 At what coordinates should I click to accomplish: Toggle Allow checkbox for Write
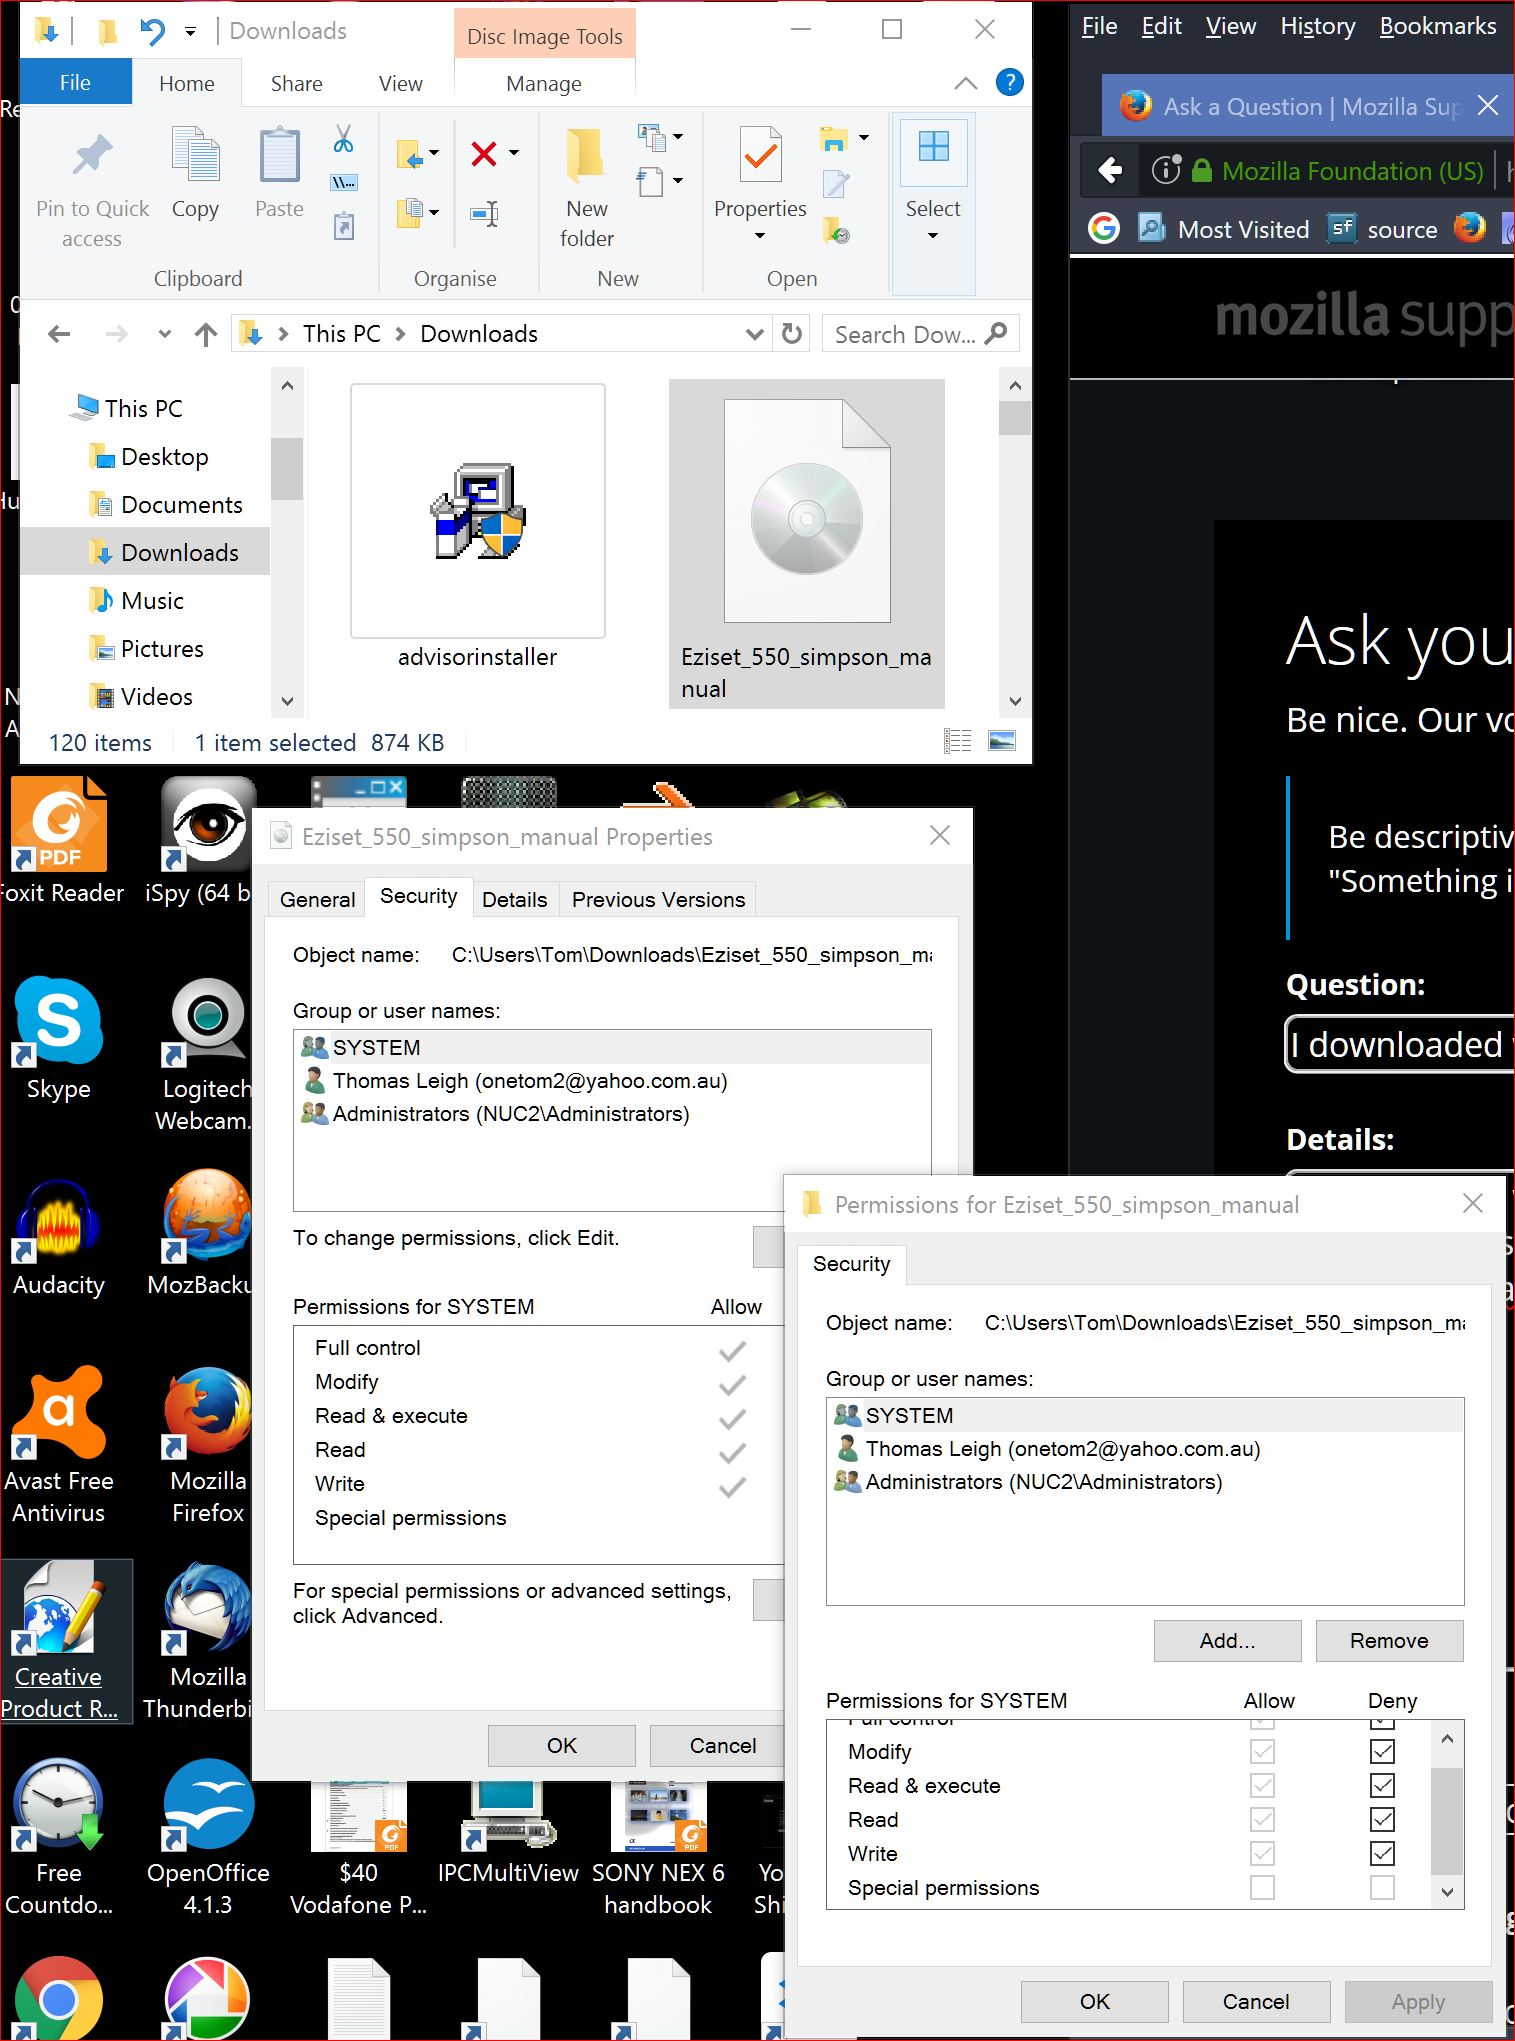[1262, 1853]
